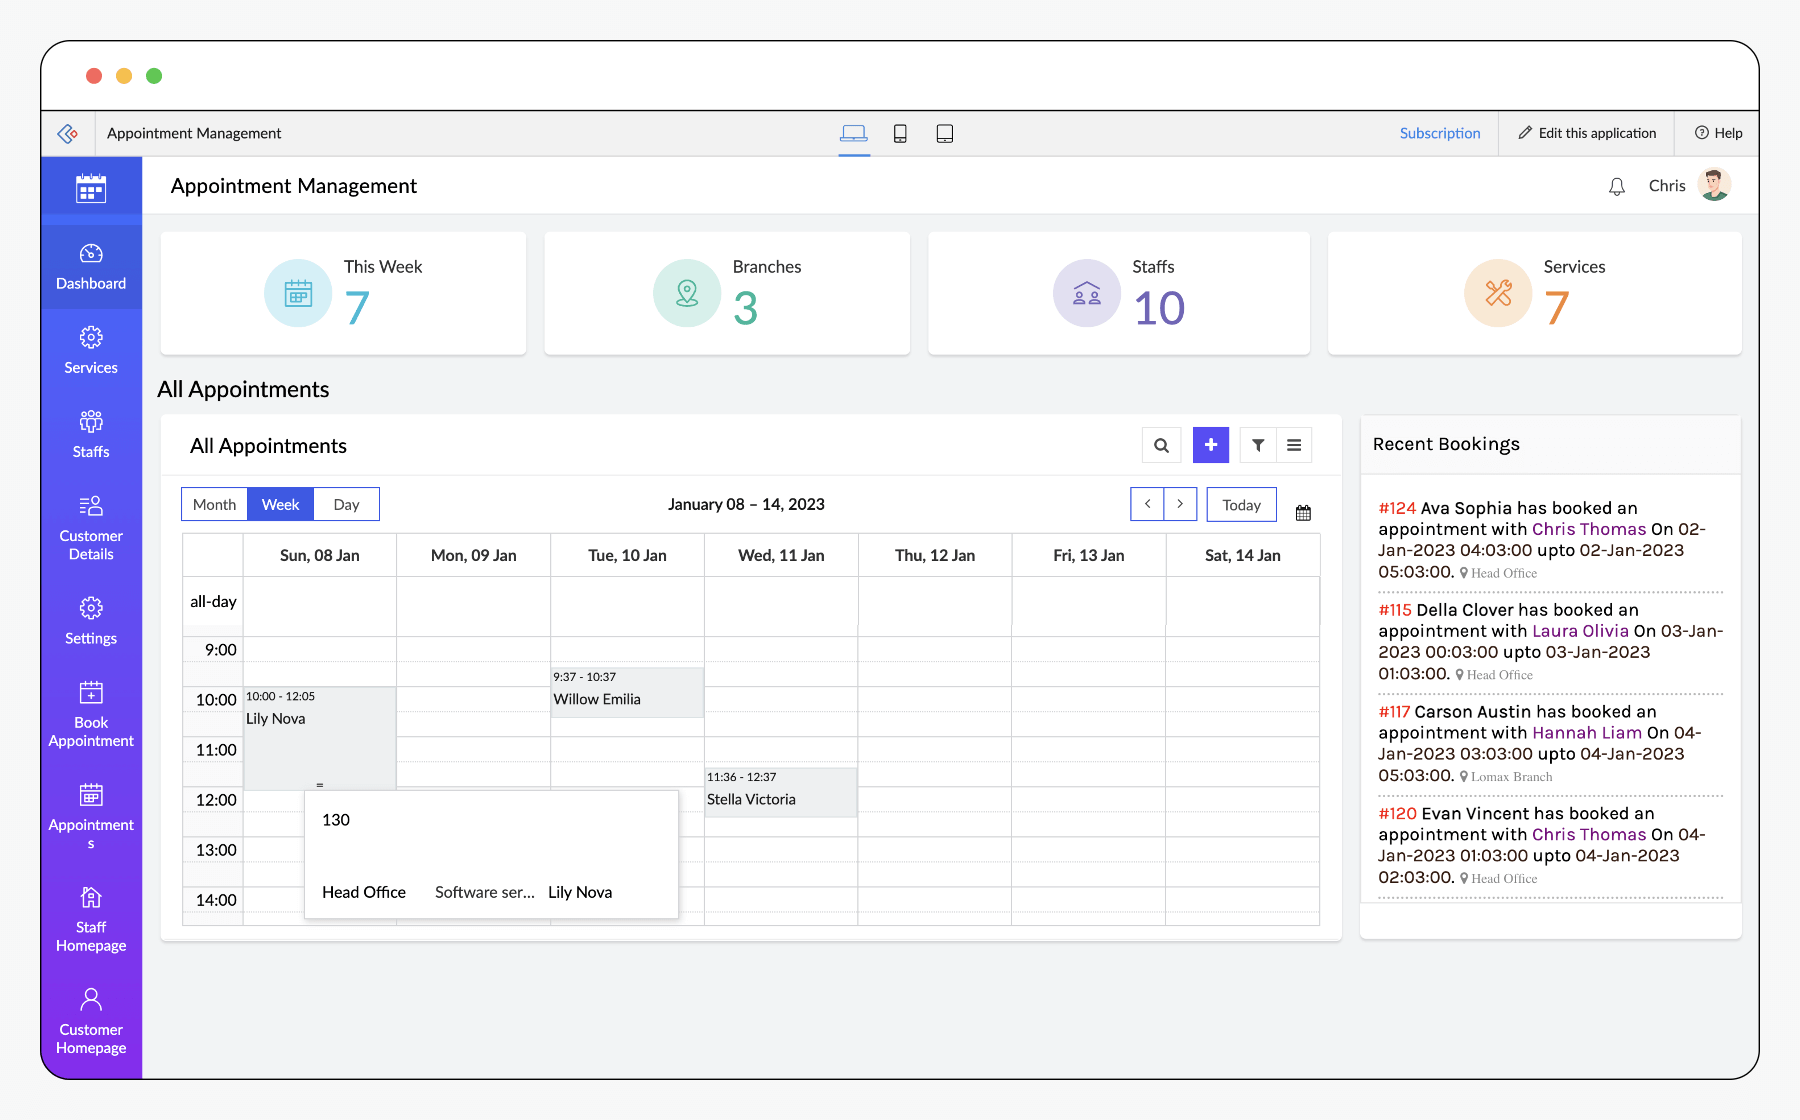1800x1120 pixels.
Task: Switch to mobile phone preview
Action: [900, 134]
